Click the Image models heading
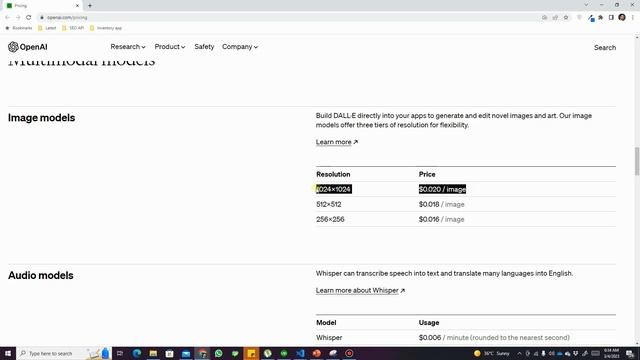 42,118
